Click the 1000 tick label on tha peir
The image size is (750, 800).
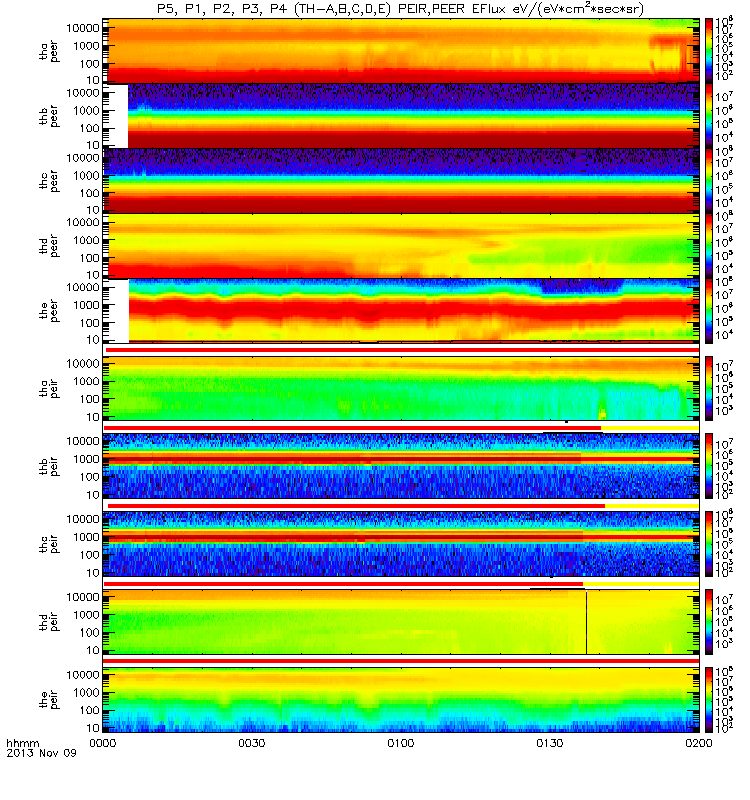tap(86, 381)
